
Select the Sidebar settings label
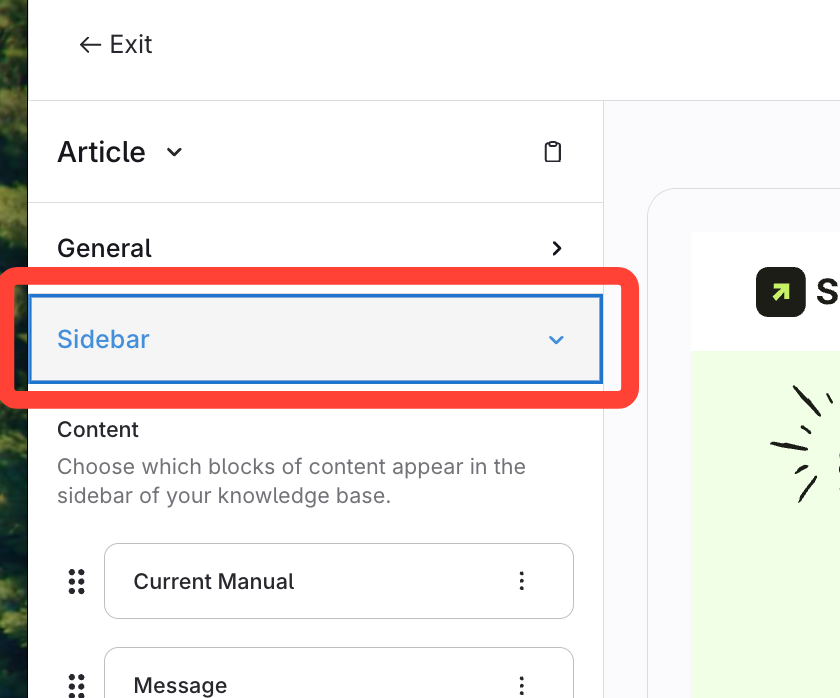tap(103, 340)
